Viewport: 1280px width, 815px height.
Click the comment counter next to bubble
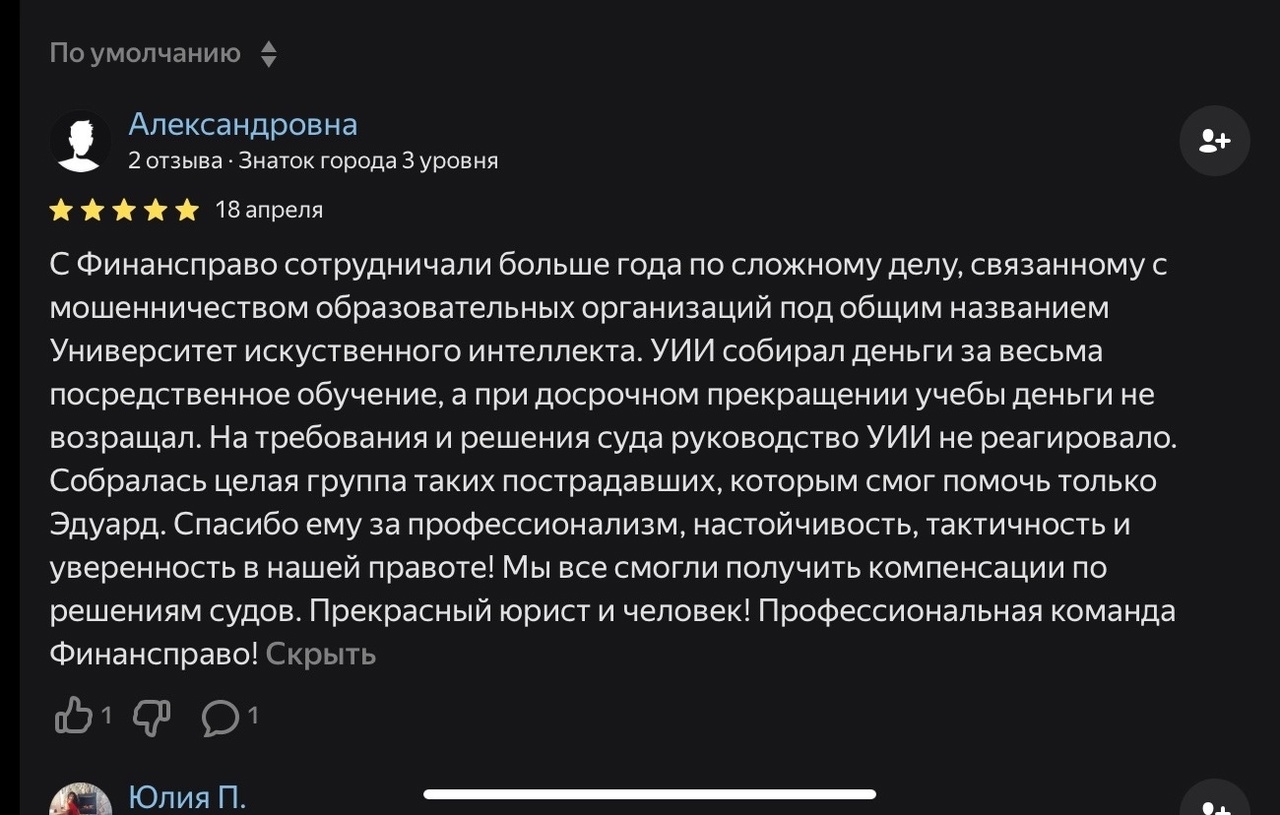(x=253, y=716)
